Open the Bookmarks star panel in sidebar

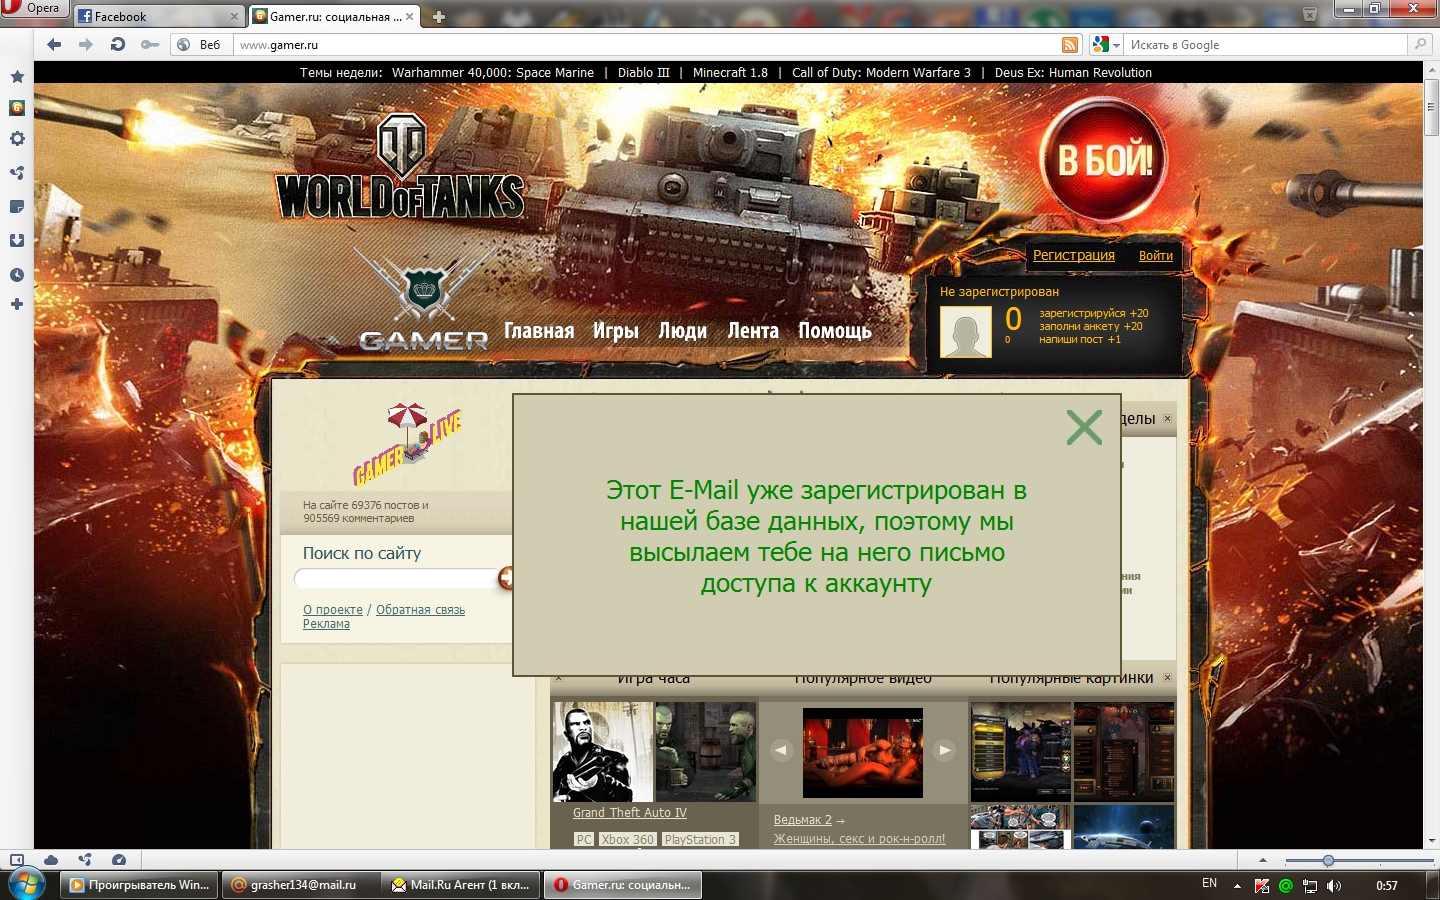point(17,77)
